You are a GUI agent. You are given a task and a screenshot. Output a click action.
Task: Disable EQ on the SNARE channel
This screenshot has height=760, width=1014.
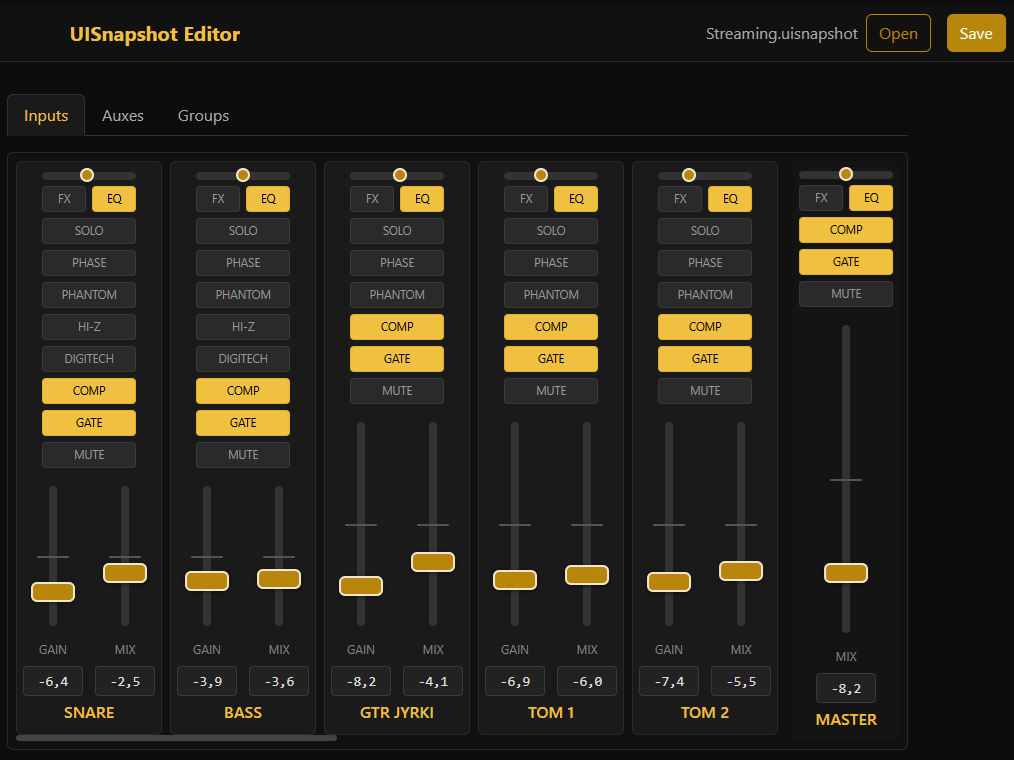coord(114,199)
